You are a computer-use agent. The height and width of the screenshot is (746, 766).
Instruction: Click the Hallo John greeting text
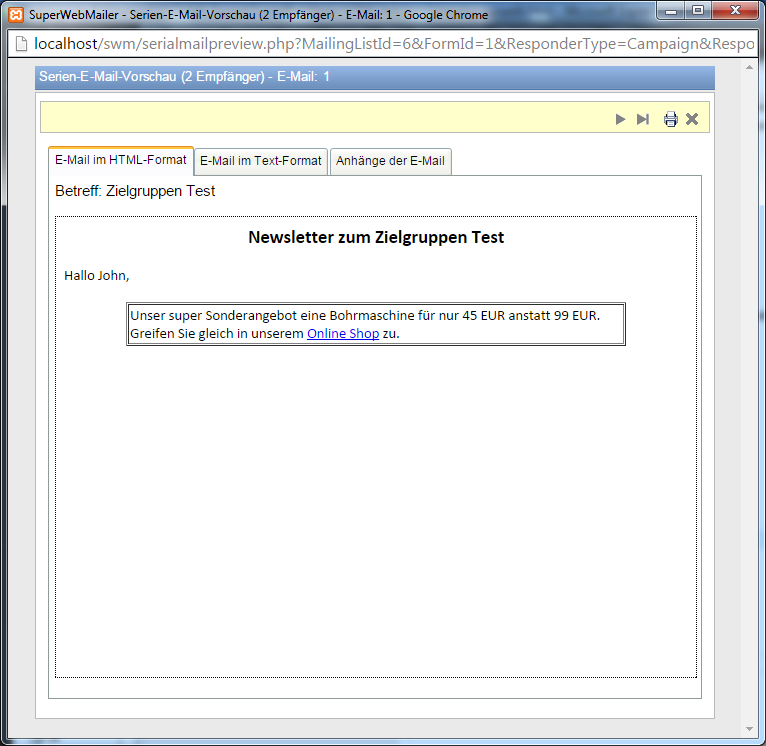click(97, 275)
